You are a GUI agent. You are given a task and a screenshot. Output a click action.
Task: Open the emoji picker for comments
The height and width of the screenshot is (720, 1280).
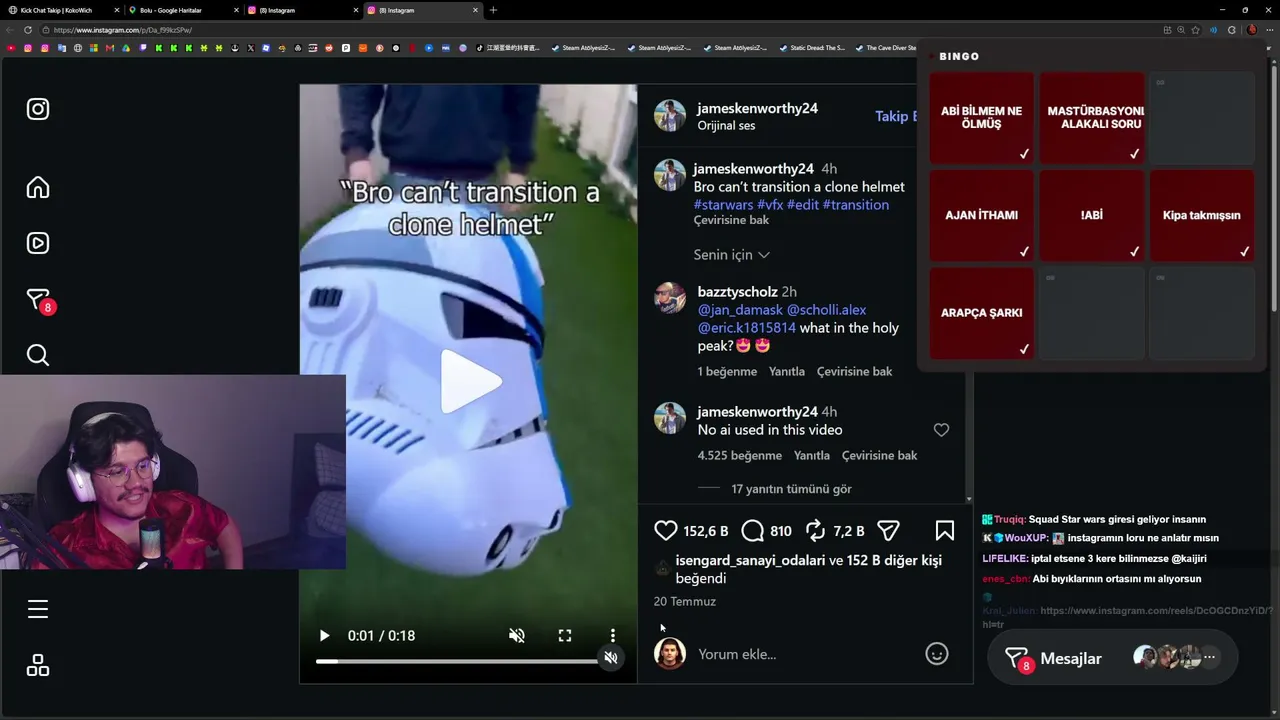click(x=937, y=654)
